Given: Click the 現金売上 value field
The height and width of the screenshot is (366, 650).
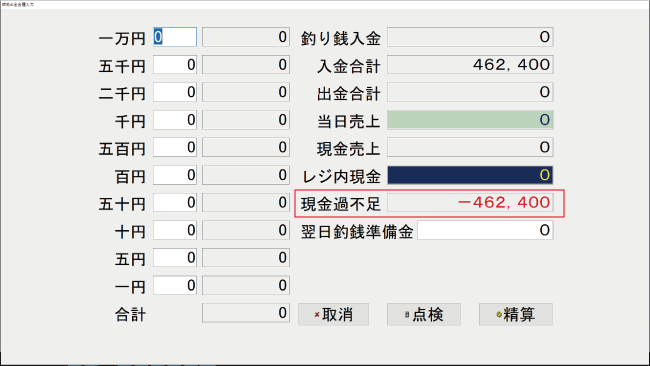Looking at the screenshot, I should pyautogui.click(x=470, y=147).
